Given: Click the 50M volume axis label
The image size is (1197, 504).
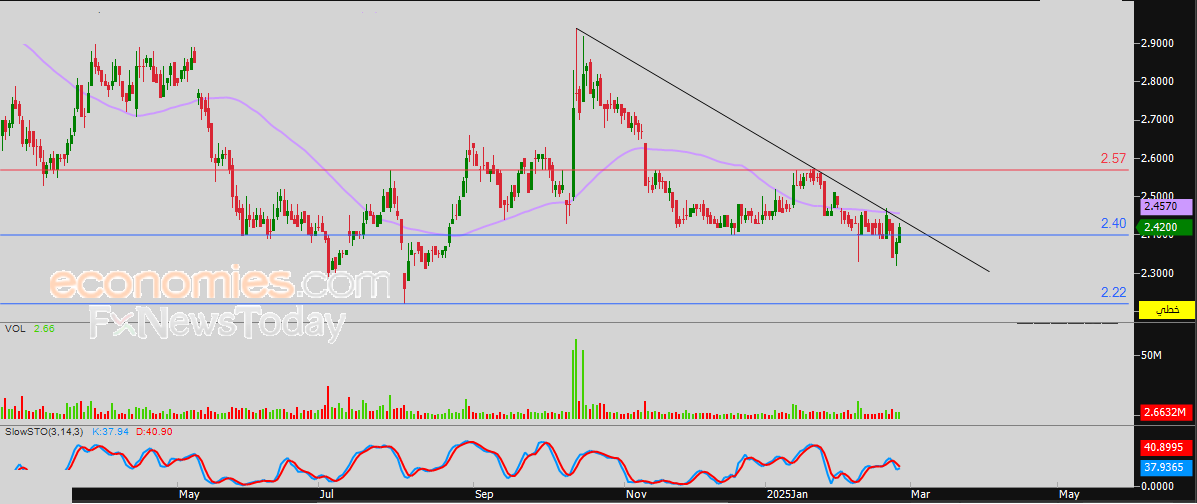Looking at the screenshot, I should (x=1151, y=356).
